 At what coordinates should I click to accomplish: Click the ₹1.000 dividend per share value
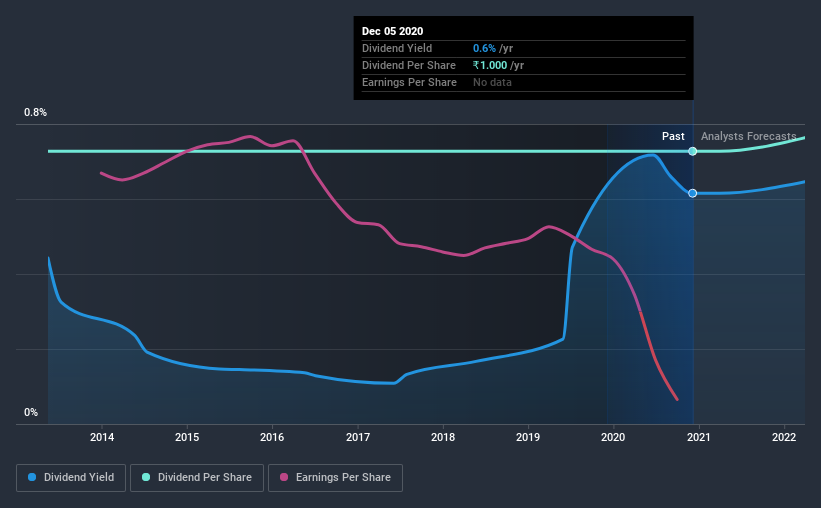click(x=490, y=65)
